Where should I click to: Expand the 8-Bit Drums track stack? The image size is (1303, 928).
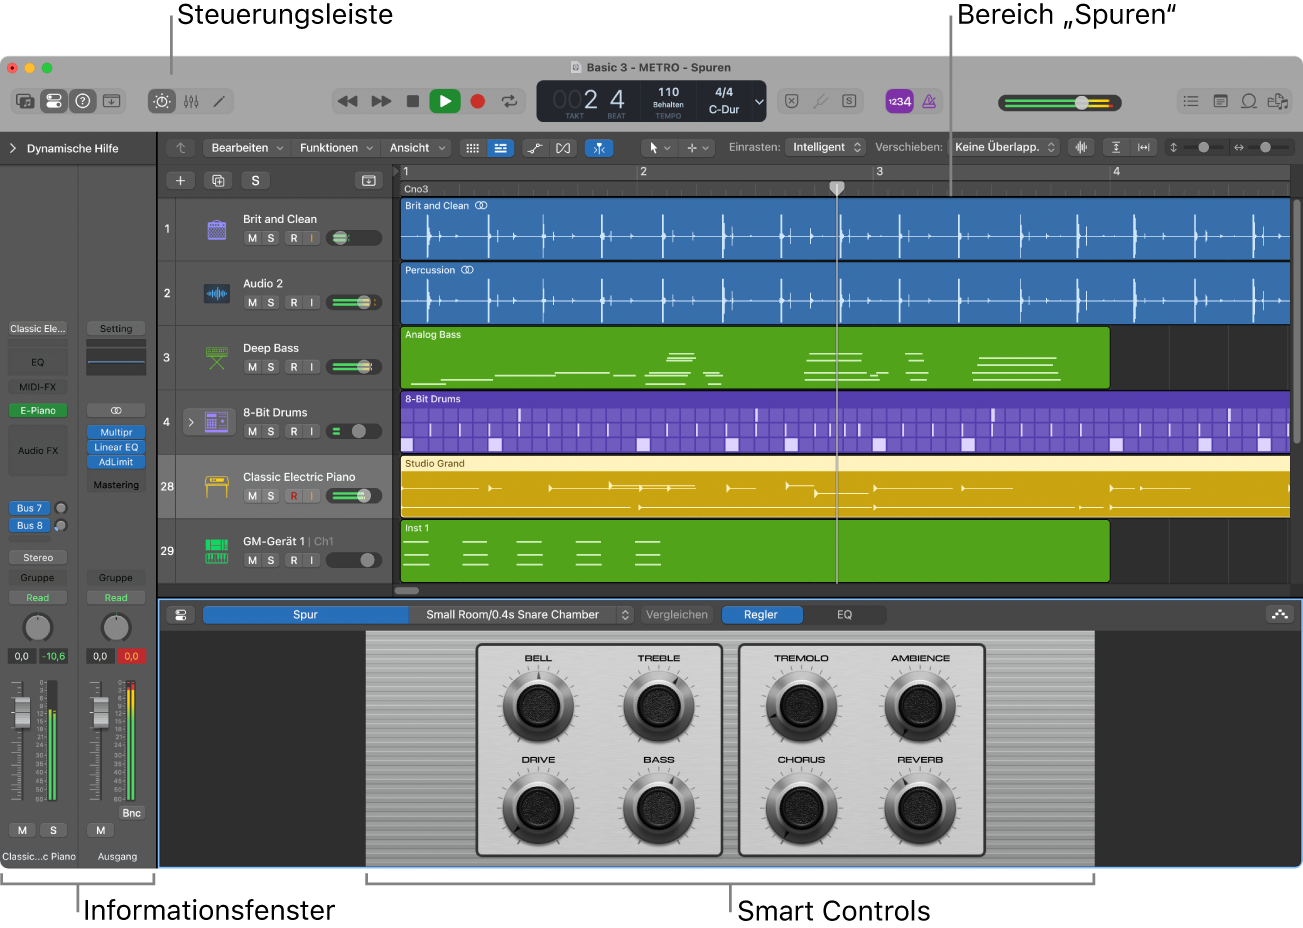pyautogui.click(x=191, y=422)
